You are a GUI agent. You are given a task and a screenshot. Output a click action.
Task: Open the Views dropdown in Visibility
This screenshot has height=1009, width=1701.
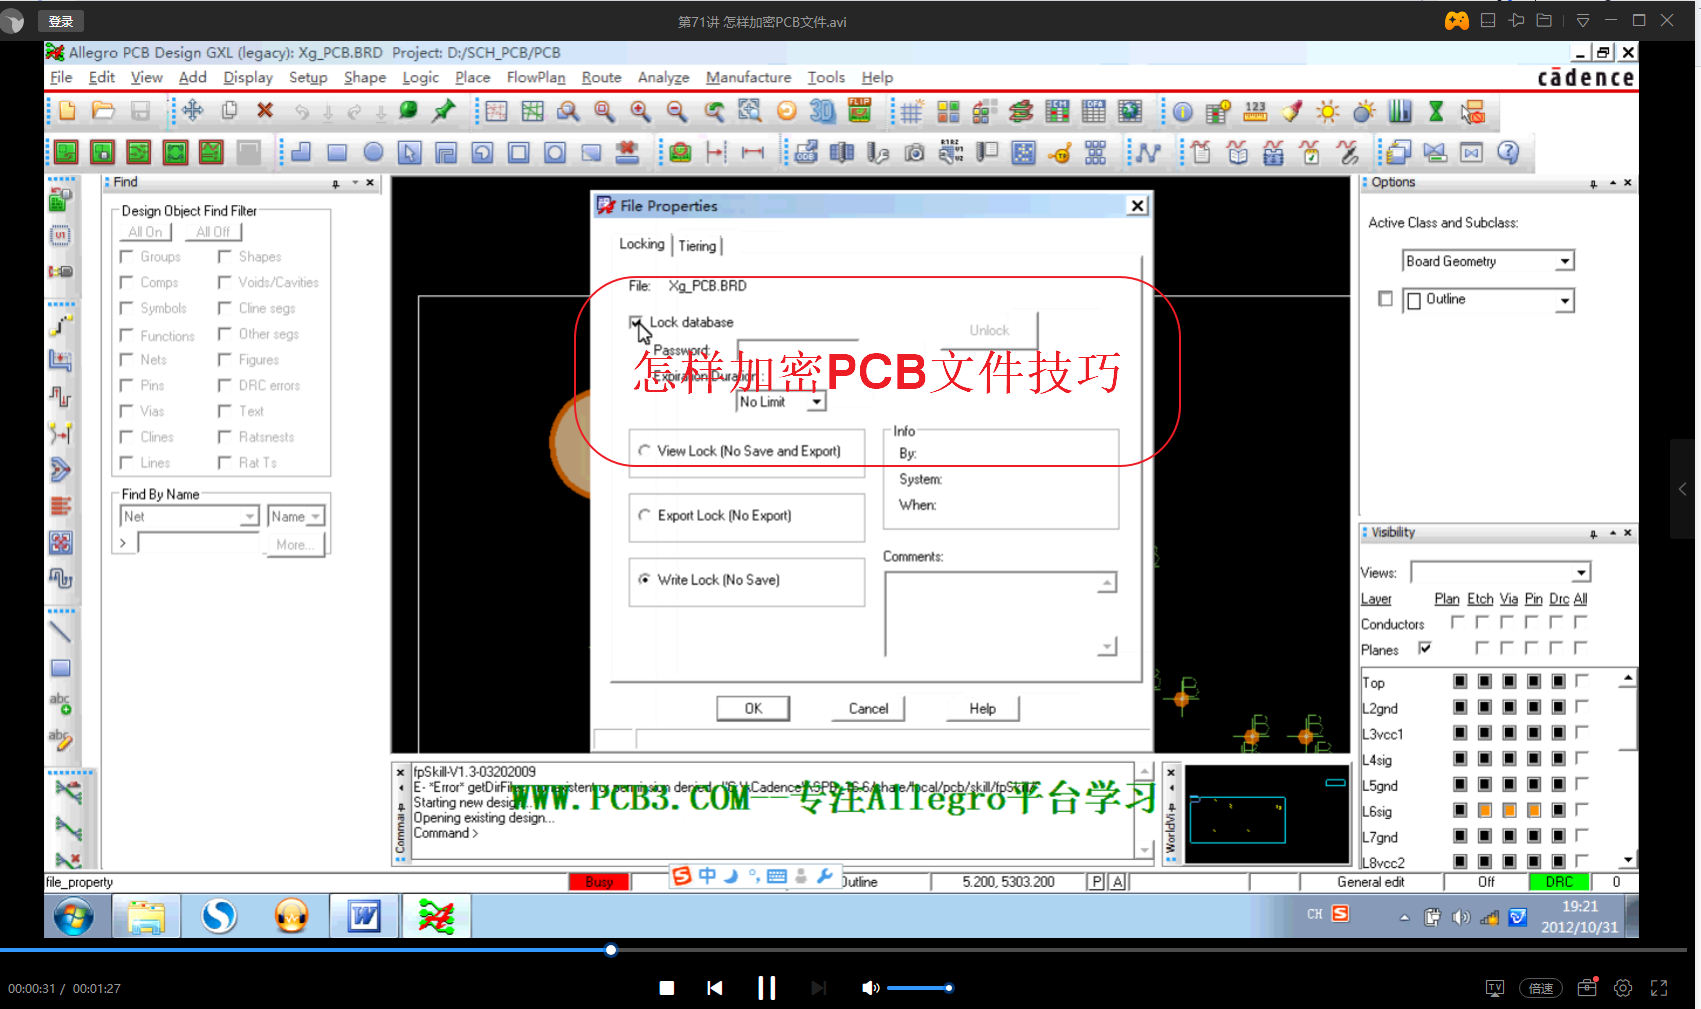coord(1581,573)
